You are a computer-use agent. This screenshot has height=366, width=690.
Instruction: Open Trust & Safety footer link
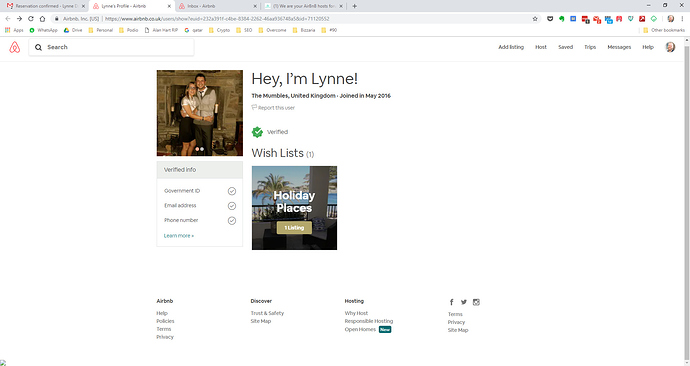click(x=267, y=313)
